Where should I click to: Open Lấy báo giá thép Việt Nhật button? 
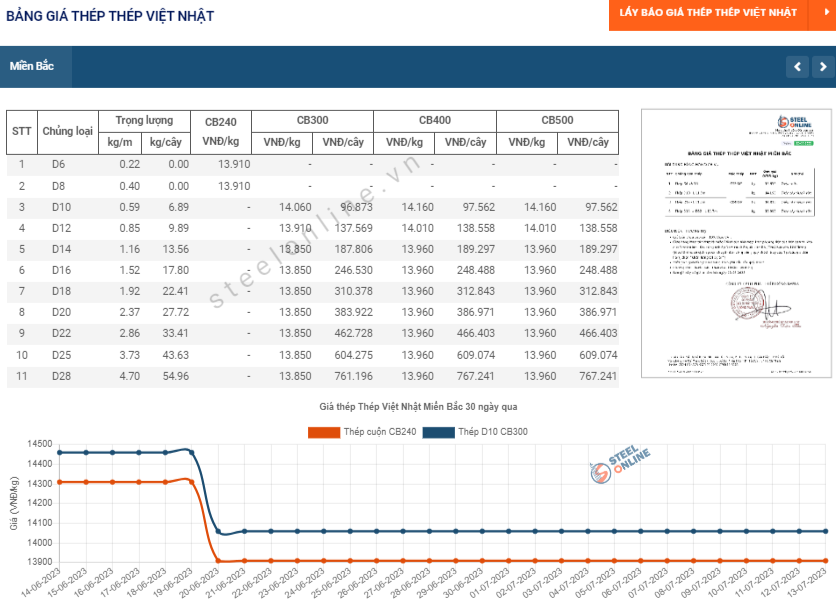coord(708,13)
